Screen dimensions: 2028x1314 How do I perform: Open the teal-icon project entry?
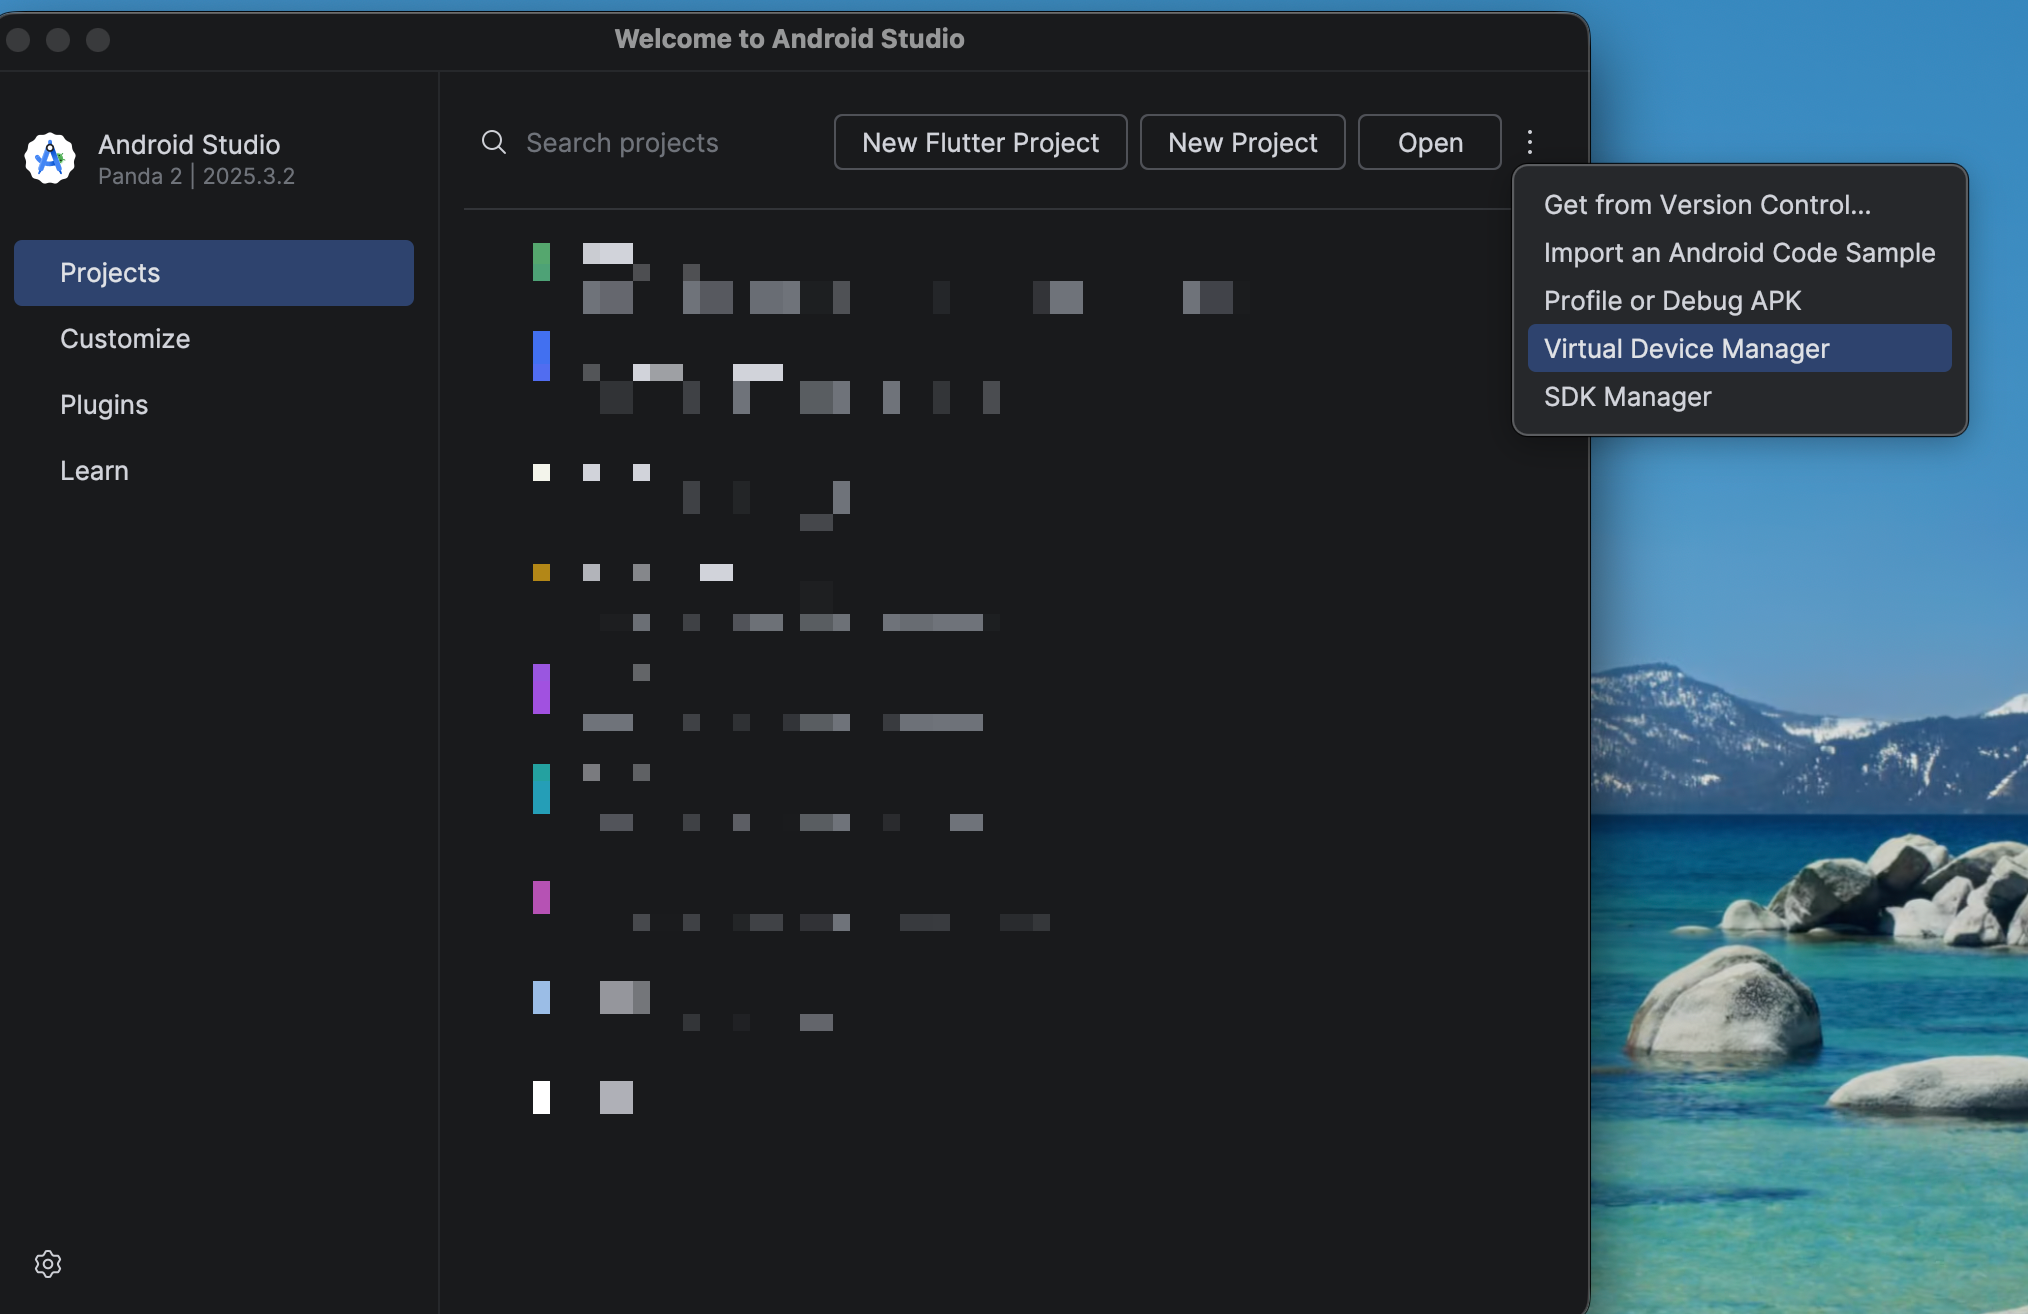click(x=541, y=789)
